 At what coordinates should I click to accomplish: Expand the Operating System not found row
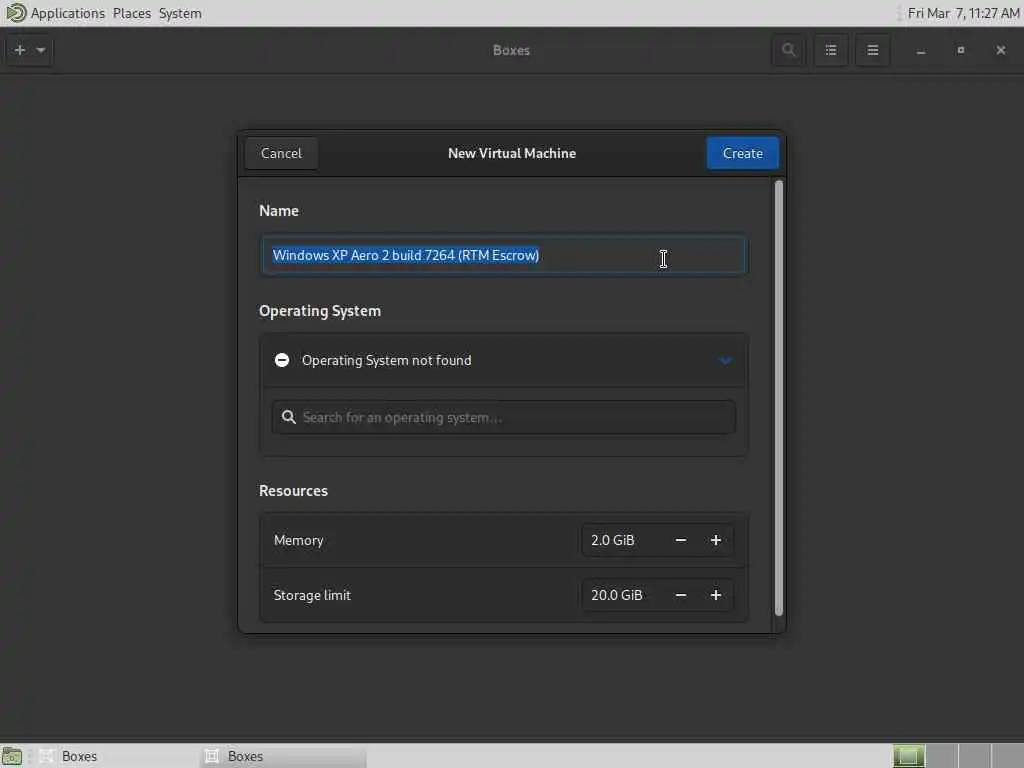(x=504, y=360)
